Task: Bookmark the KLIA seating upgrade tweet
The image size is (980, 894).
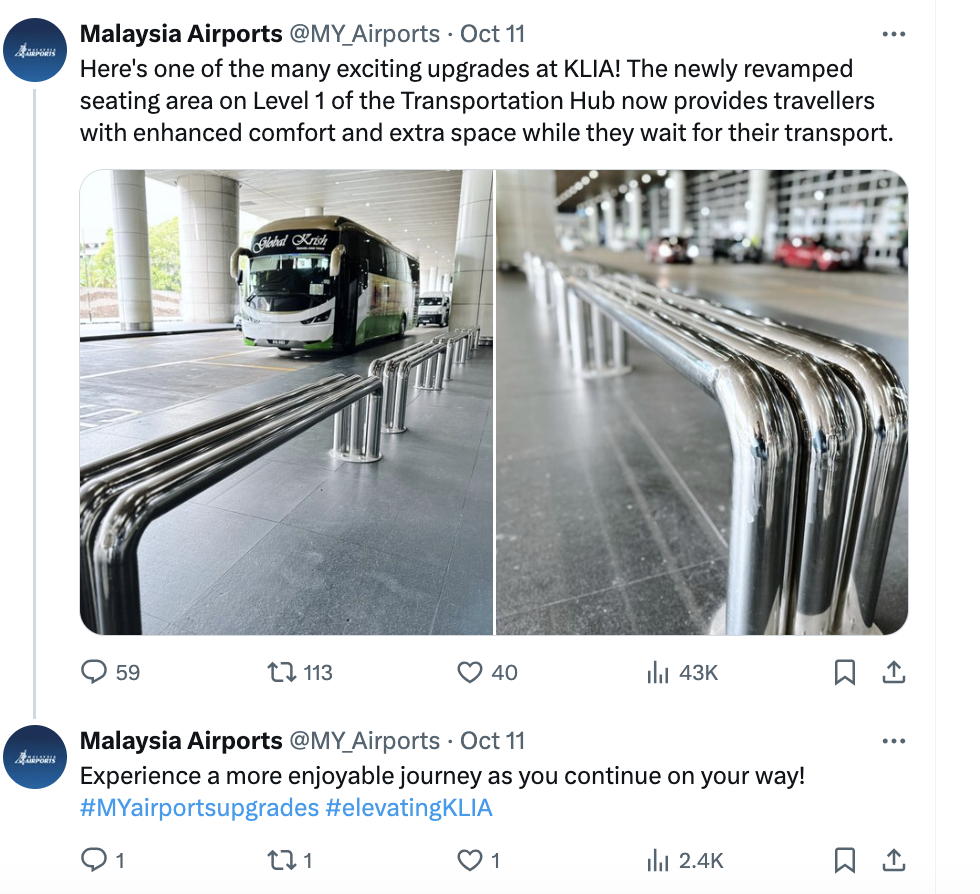Action: click(x=844, y=672)
